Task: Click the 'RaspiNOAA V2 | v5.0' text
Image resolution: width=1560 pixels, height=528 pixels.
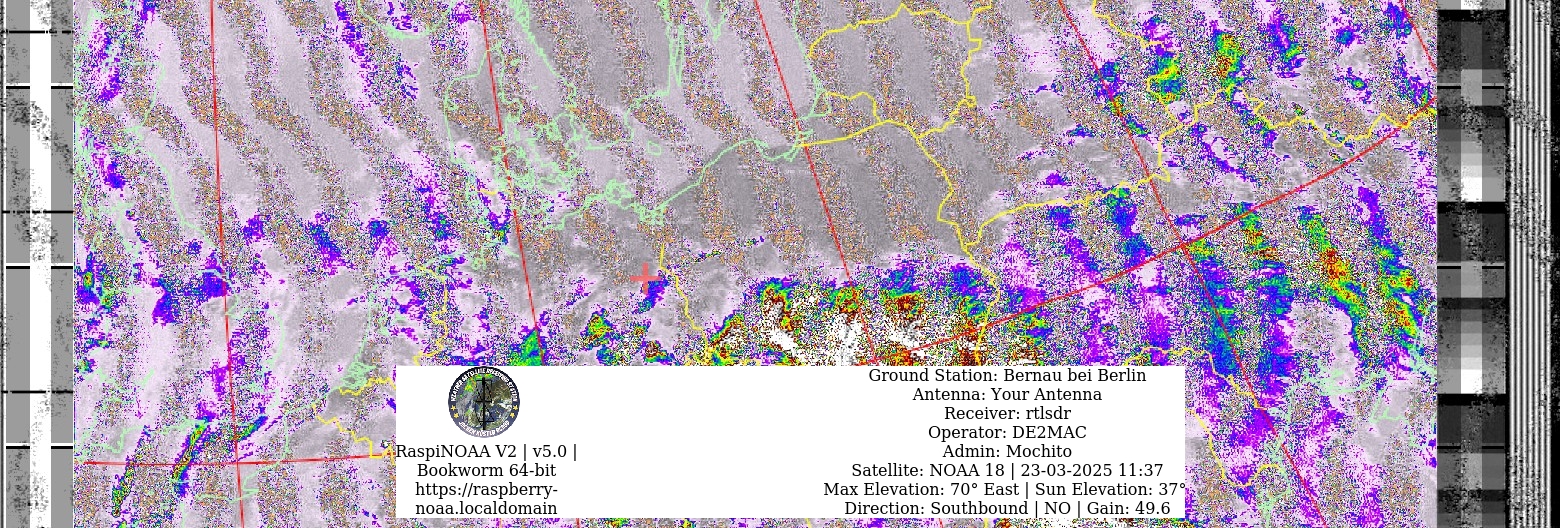Action: (486, 452)
